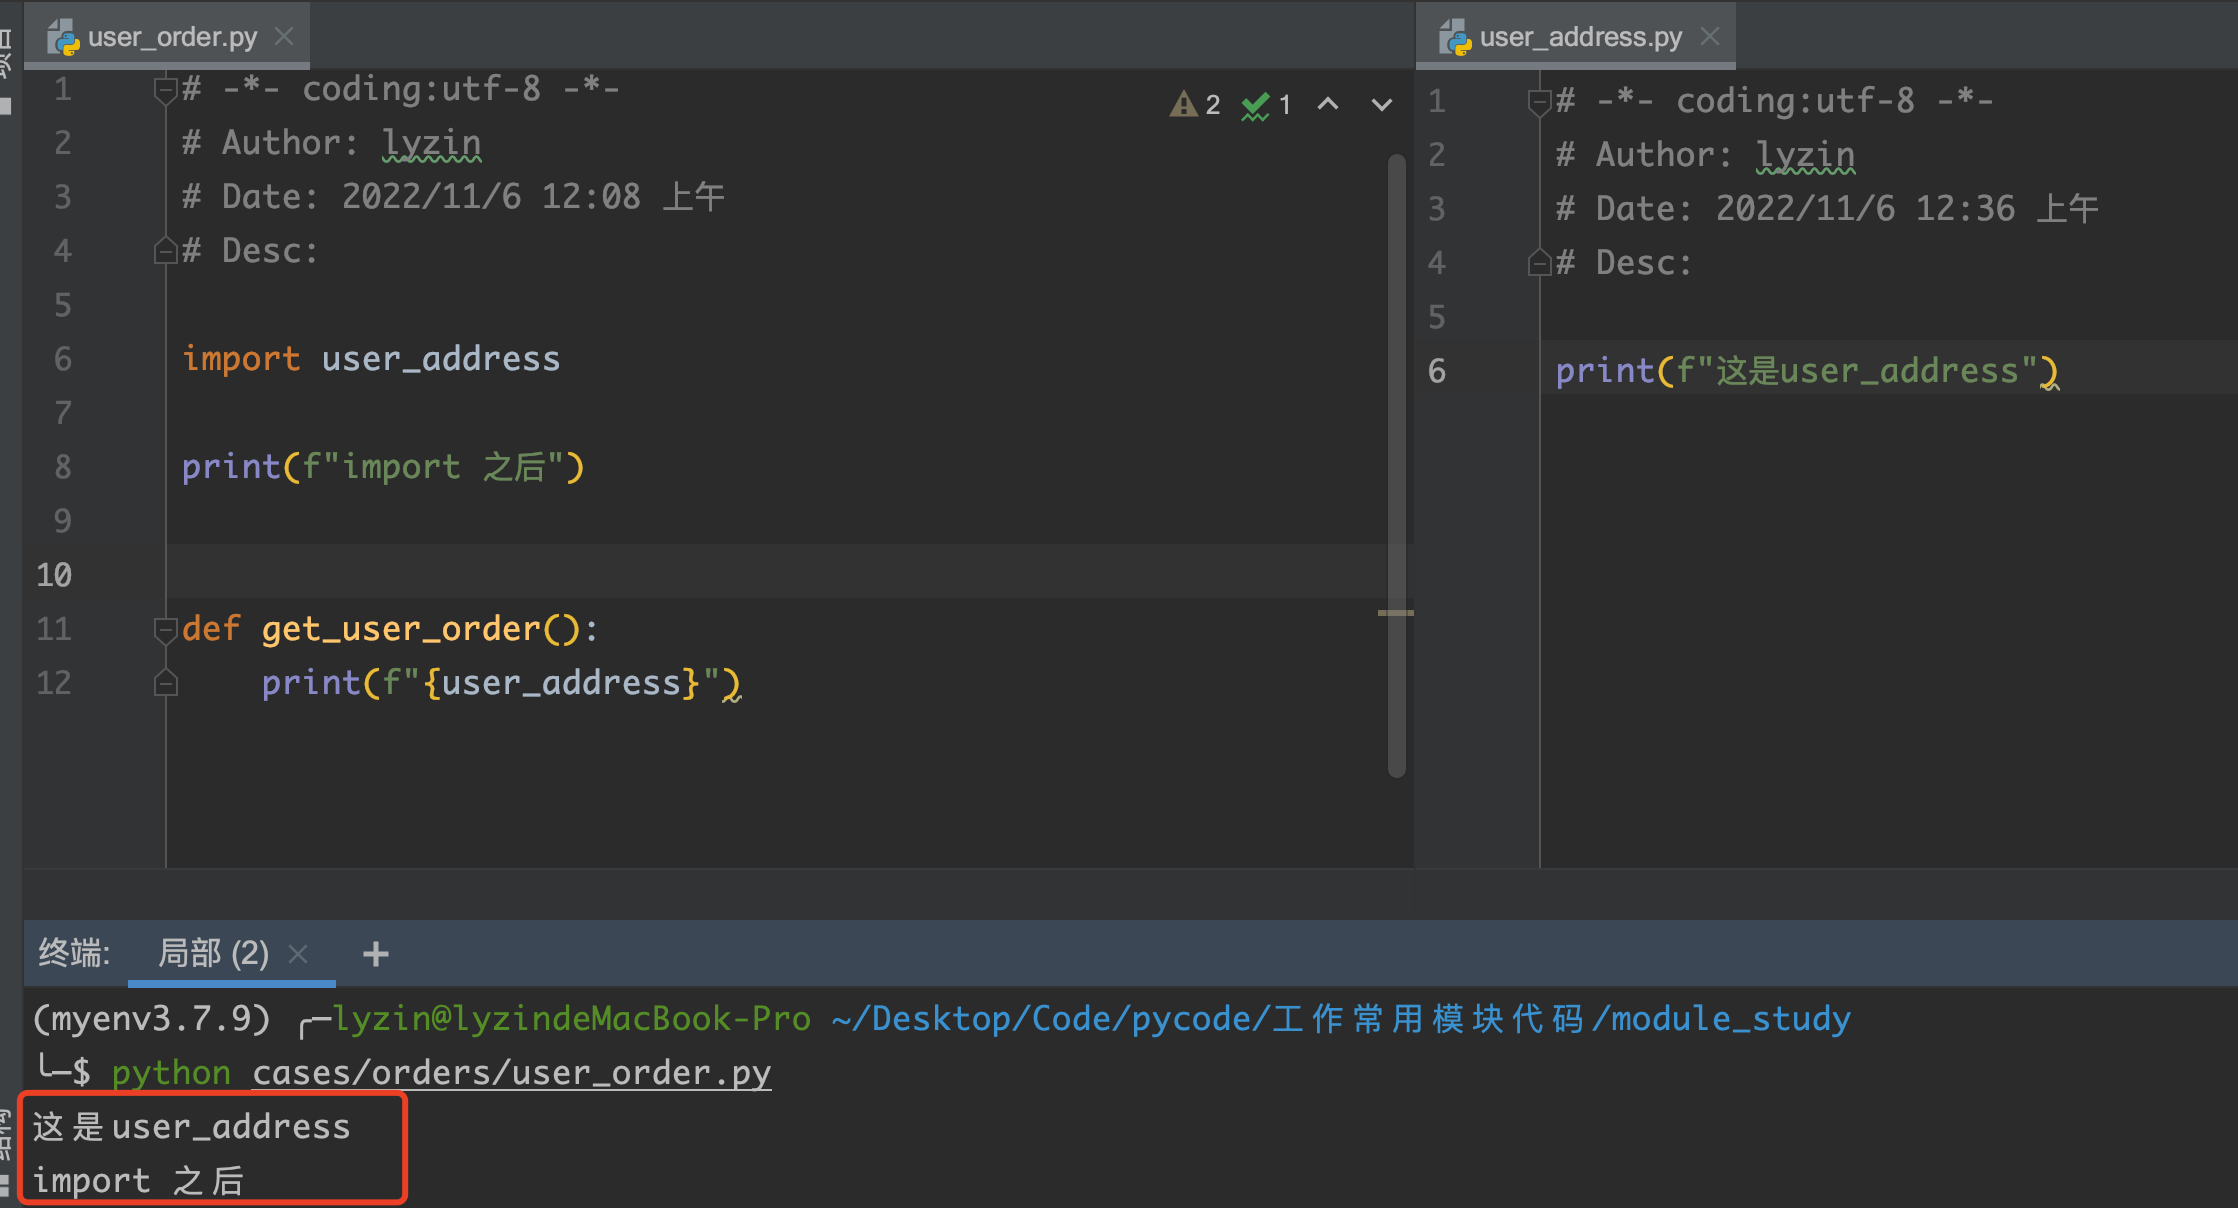Jump to next highlighted problem arrow

(1382, 104)
